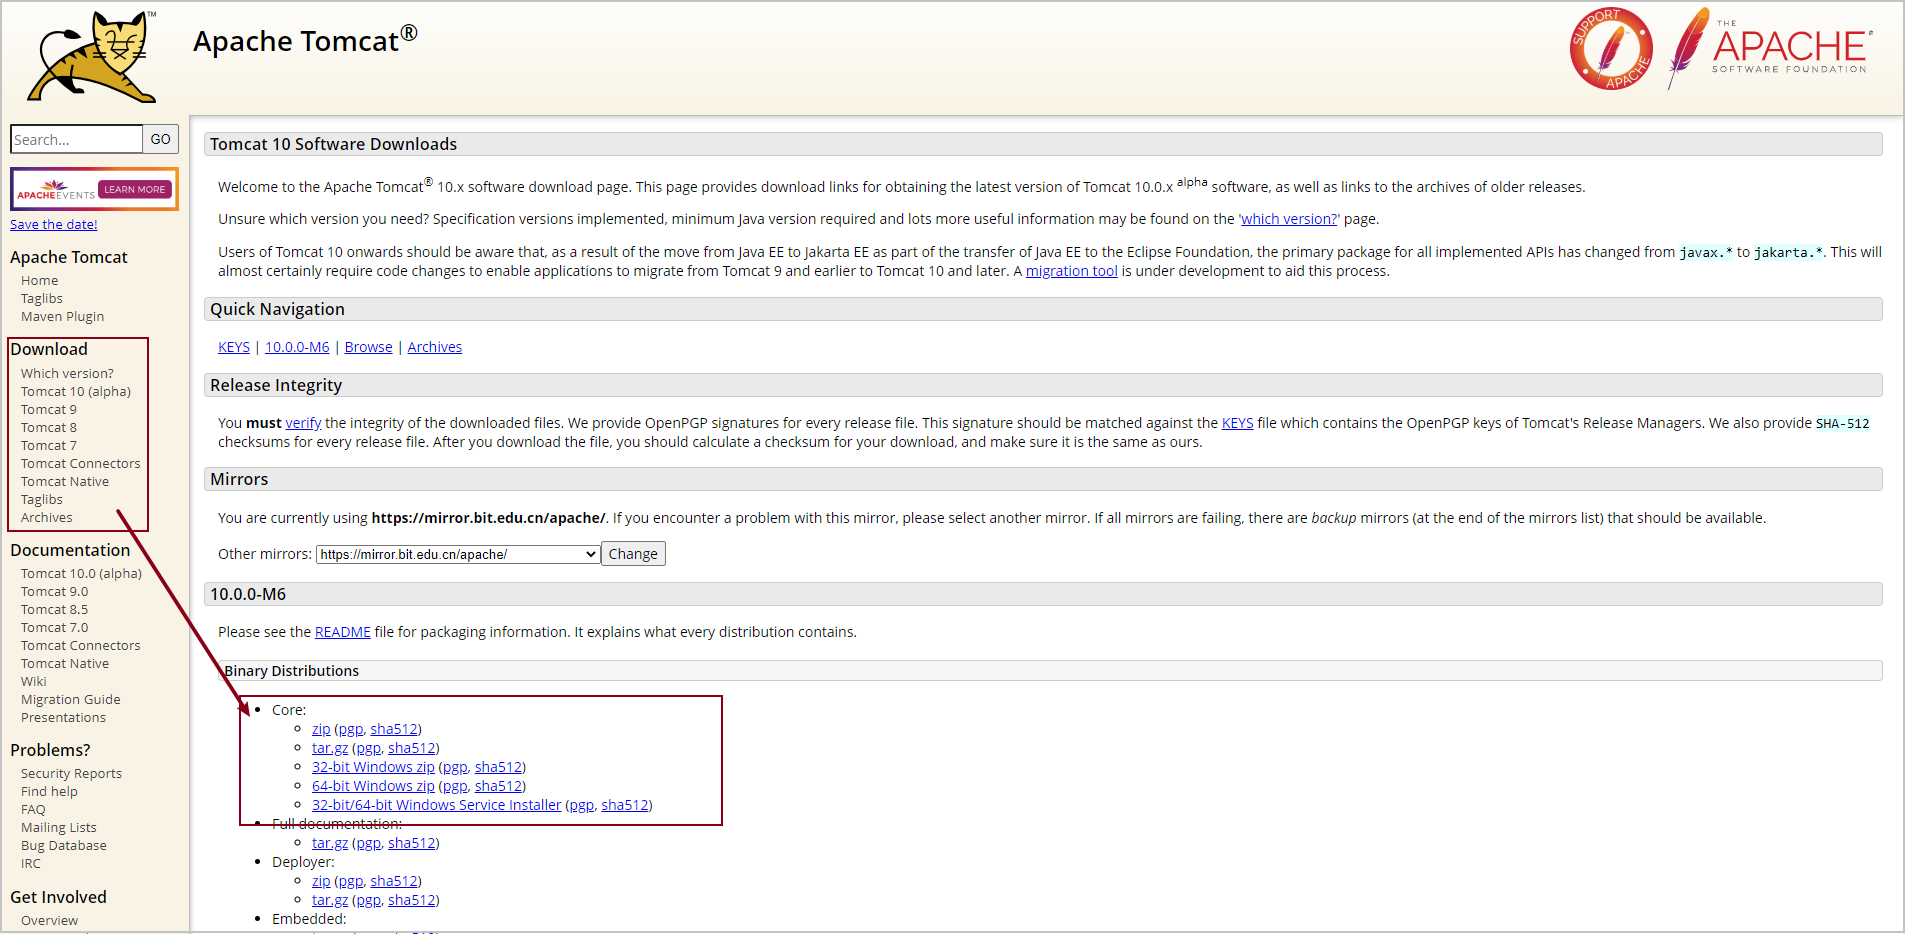Click the Apache Tomcat cat logo
This screenshot has height=934, width=1905.
click(x=92, y=57)
